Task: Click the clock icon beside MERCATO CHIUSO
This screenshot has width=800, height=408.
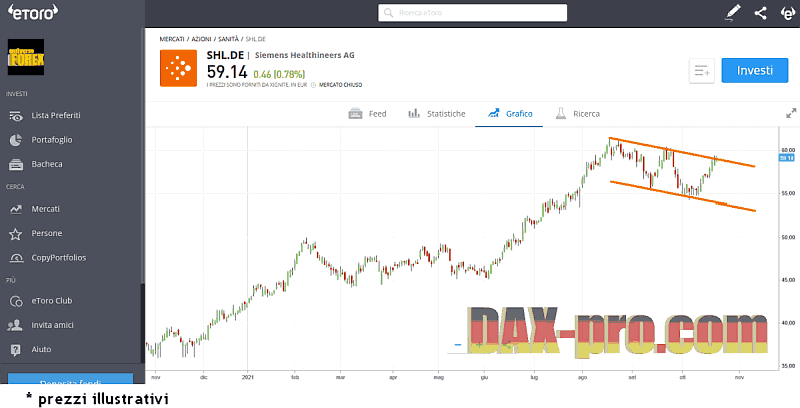Action: point(314,85)
